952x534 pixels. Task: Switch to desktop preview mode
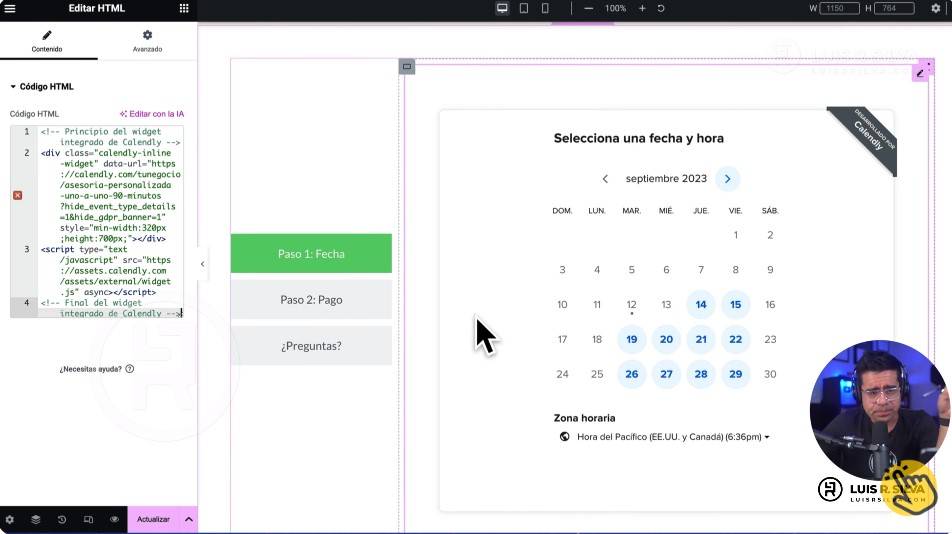[502, 8]
